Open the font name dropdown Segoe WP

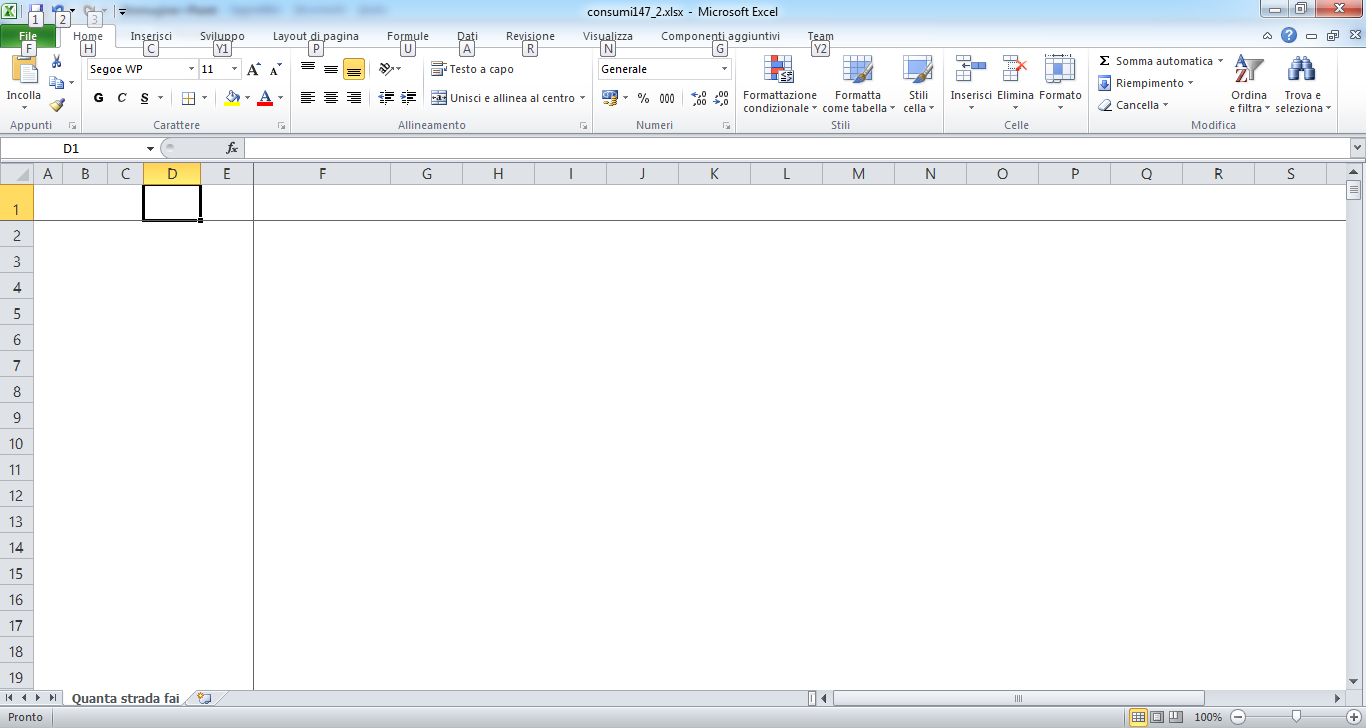[x=191, y=69]
